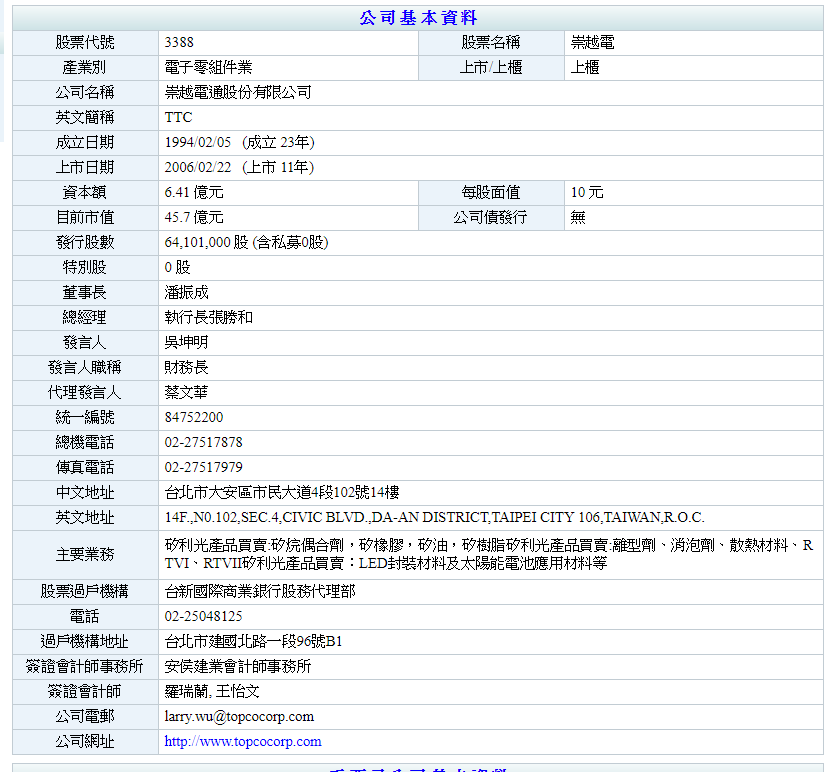This screenshot has height=772, width=832.
Task: Click the 公司基本資料 table header
Action: coord(418,18)
